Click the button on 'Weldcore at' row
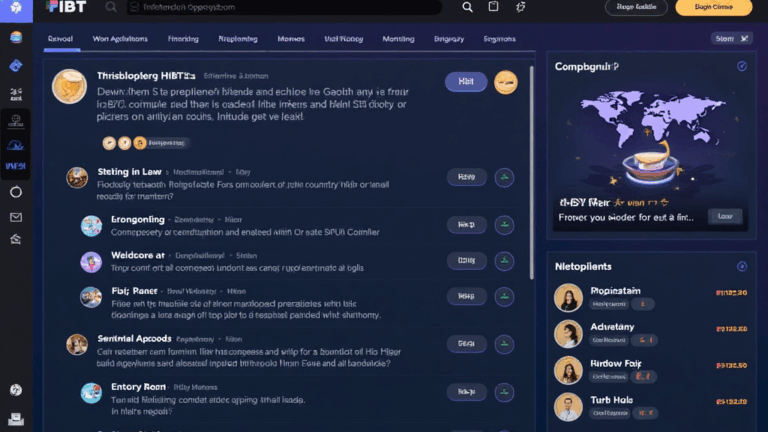Screen dimensions: 768x432 tap(466, 261)
